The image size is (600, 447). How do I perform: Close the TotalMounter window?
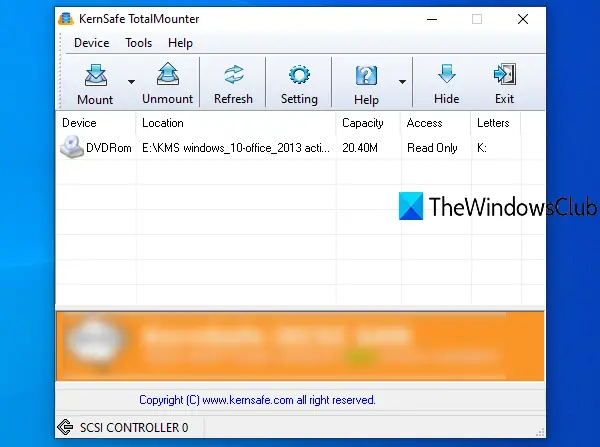click(x=523, y=19)
